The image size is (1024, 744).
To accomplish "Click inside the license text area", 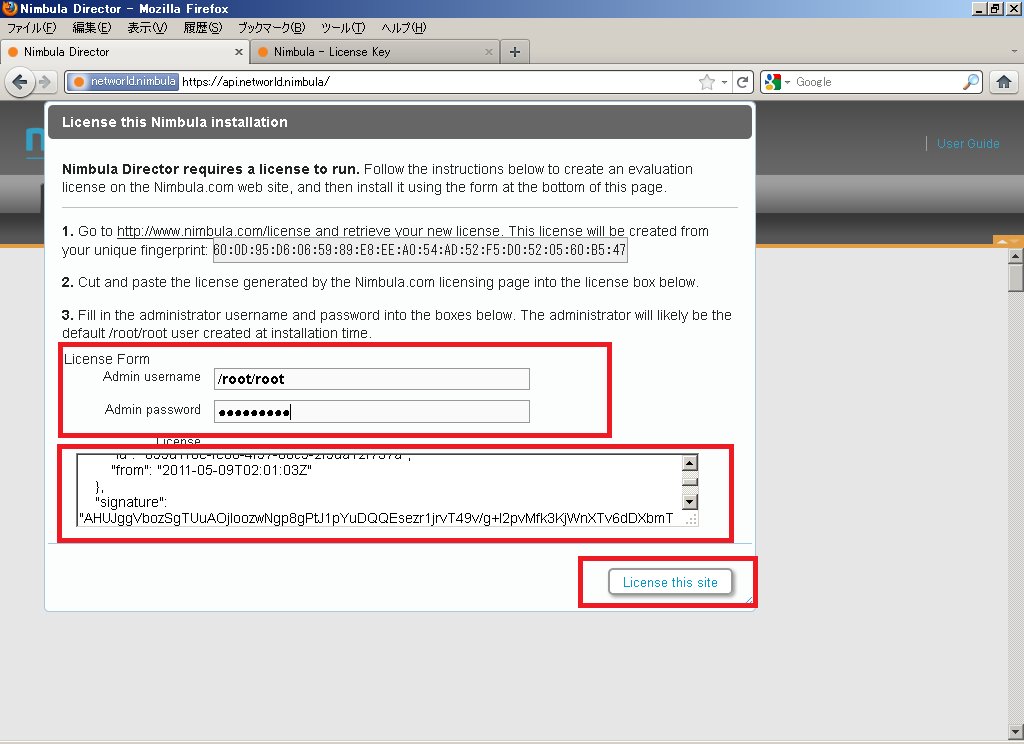I will coord(379,490).
